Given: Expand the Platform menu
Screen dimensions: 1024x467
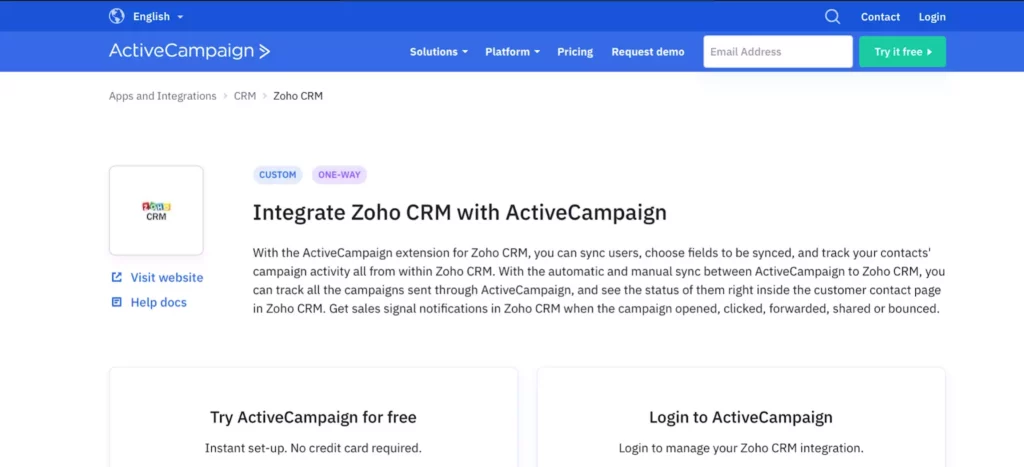Looking at the screenshot, I should [512, 52].
